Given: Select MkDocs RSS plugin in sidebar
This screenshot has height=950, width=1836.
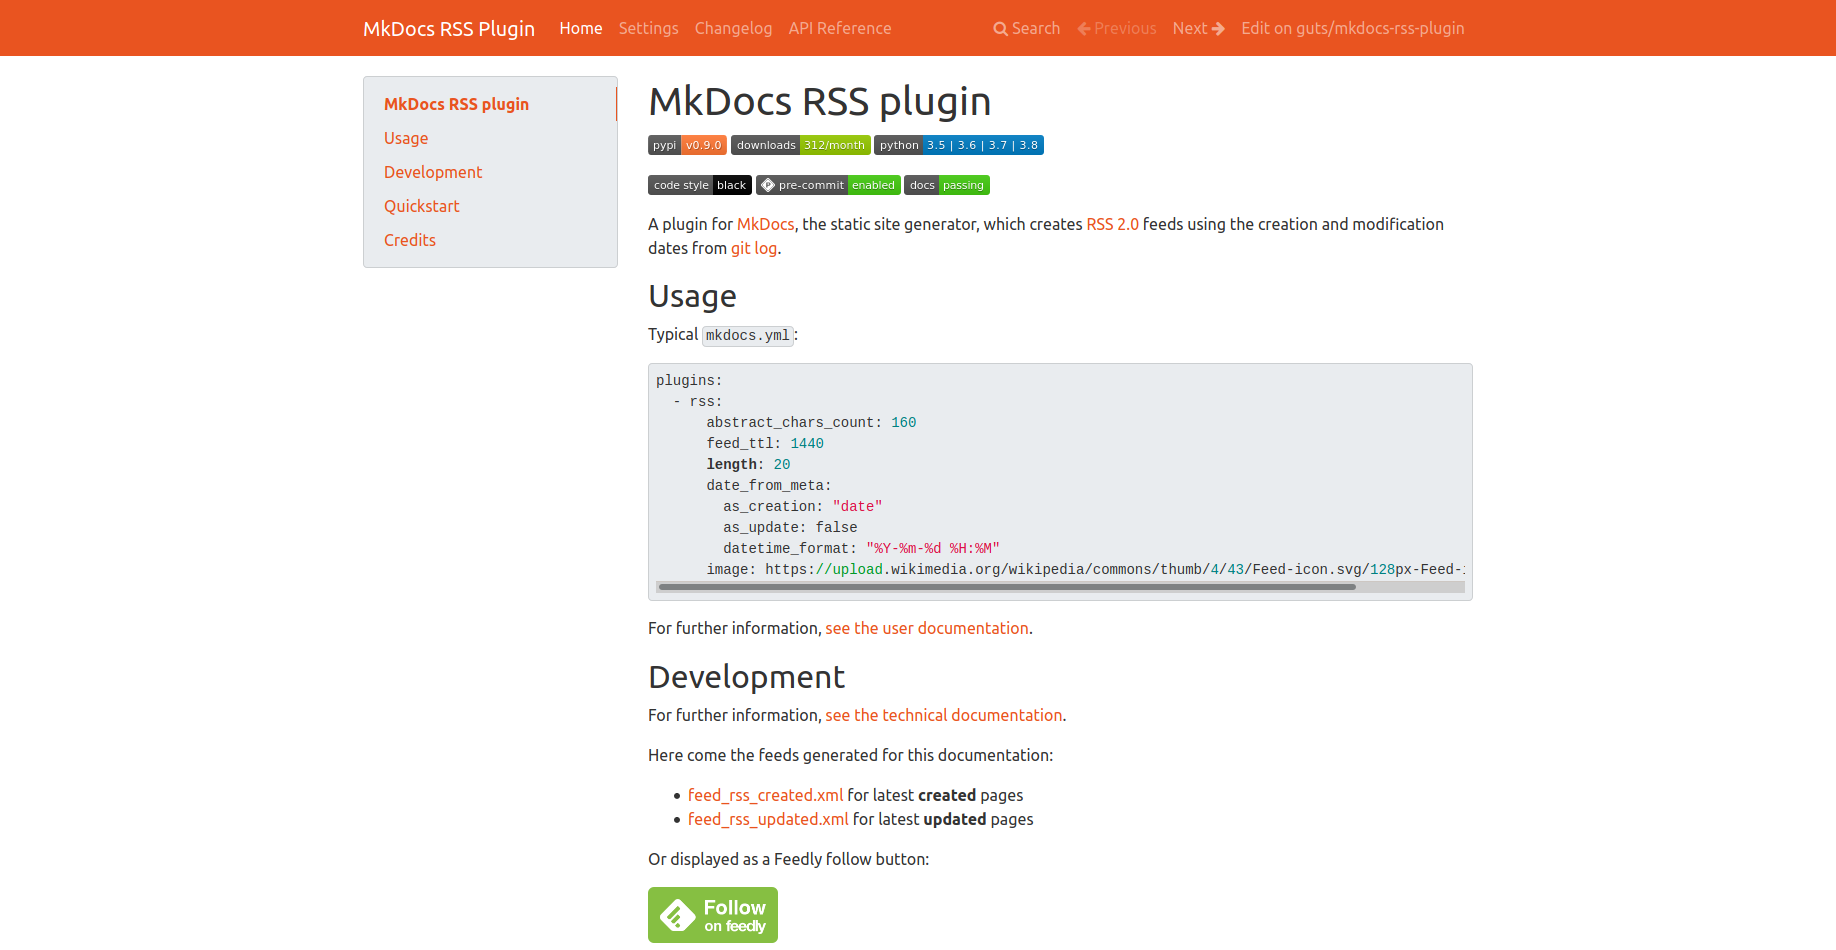Looking at the screenshot, I should click(x=456, y=104).
